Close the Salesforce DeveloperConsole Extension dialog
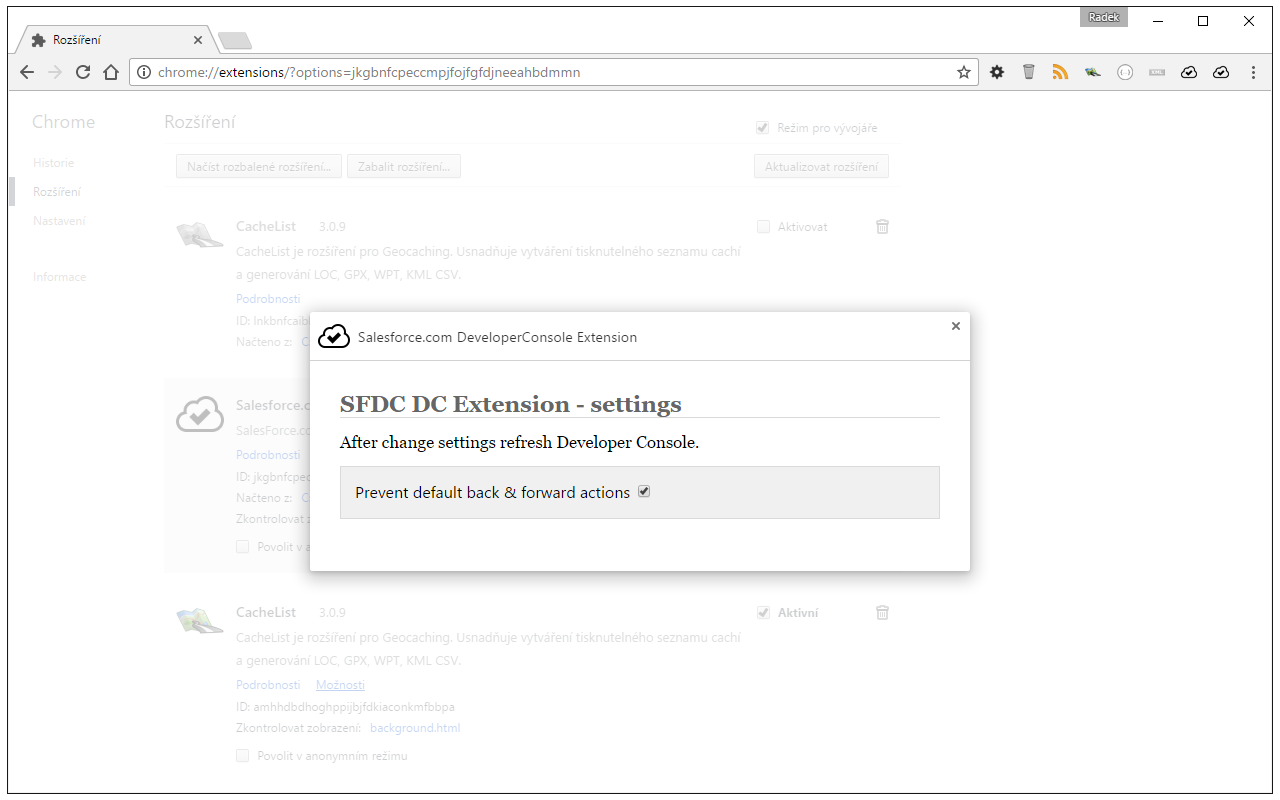Viewport: 1280px width, 800px height. click(x=956, y=326)
